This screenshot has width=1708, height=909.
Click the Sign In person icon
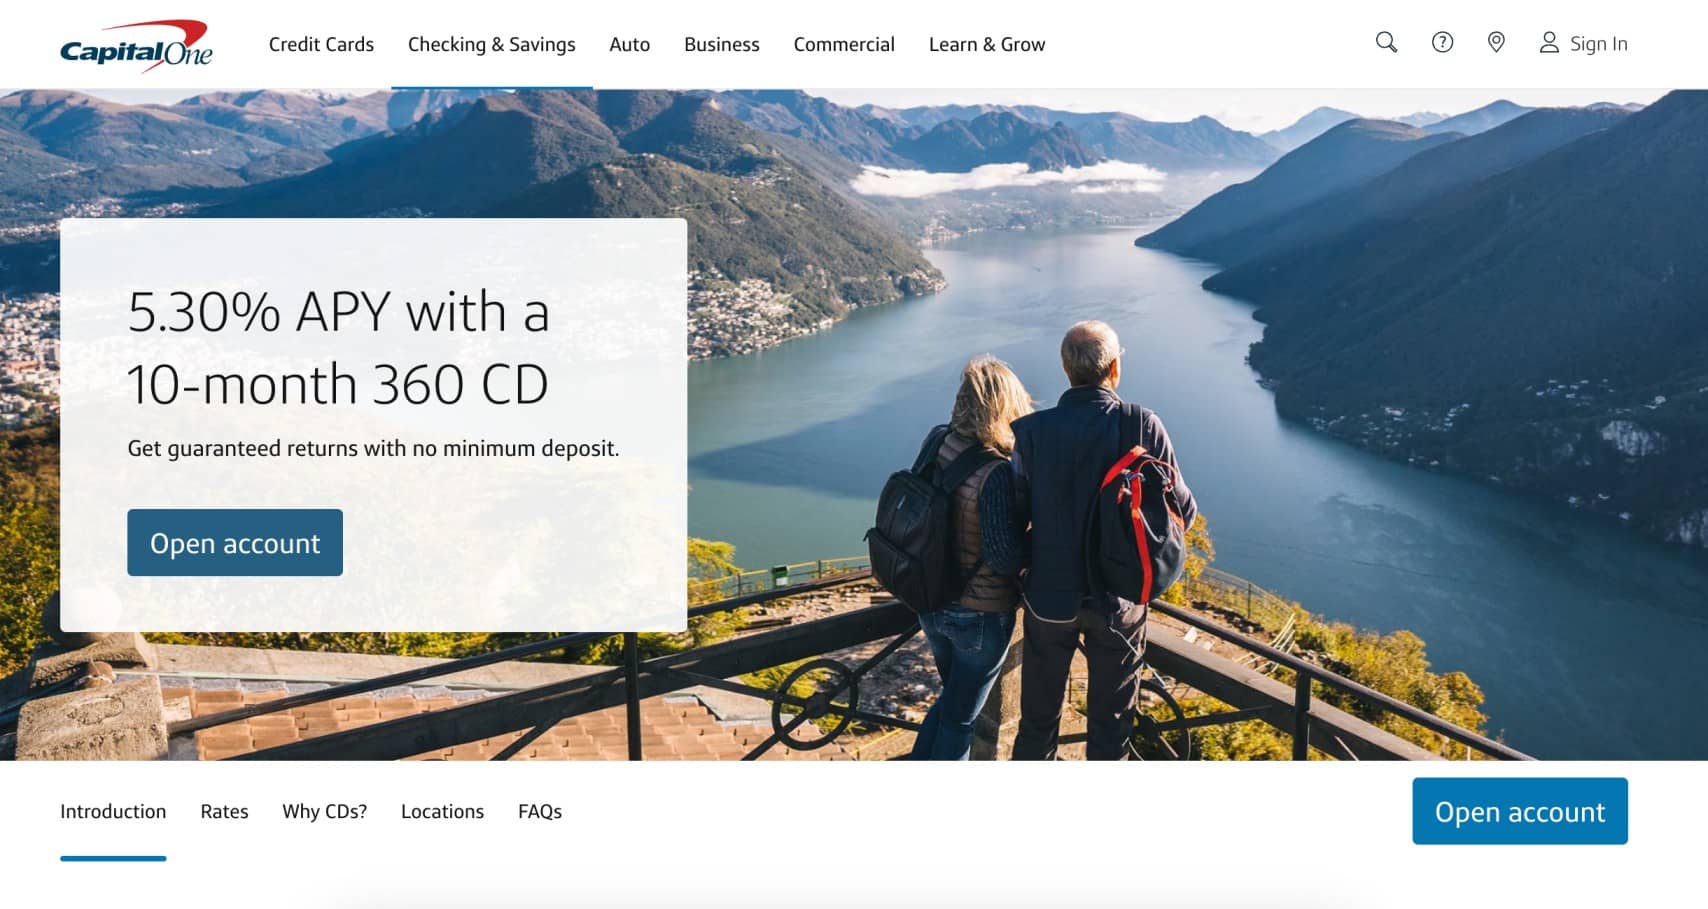tap(1549, 42)
